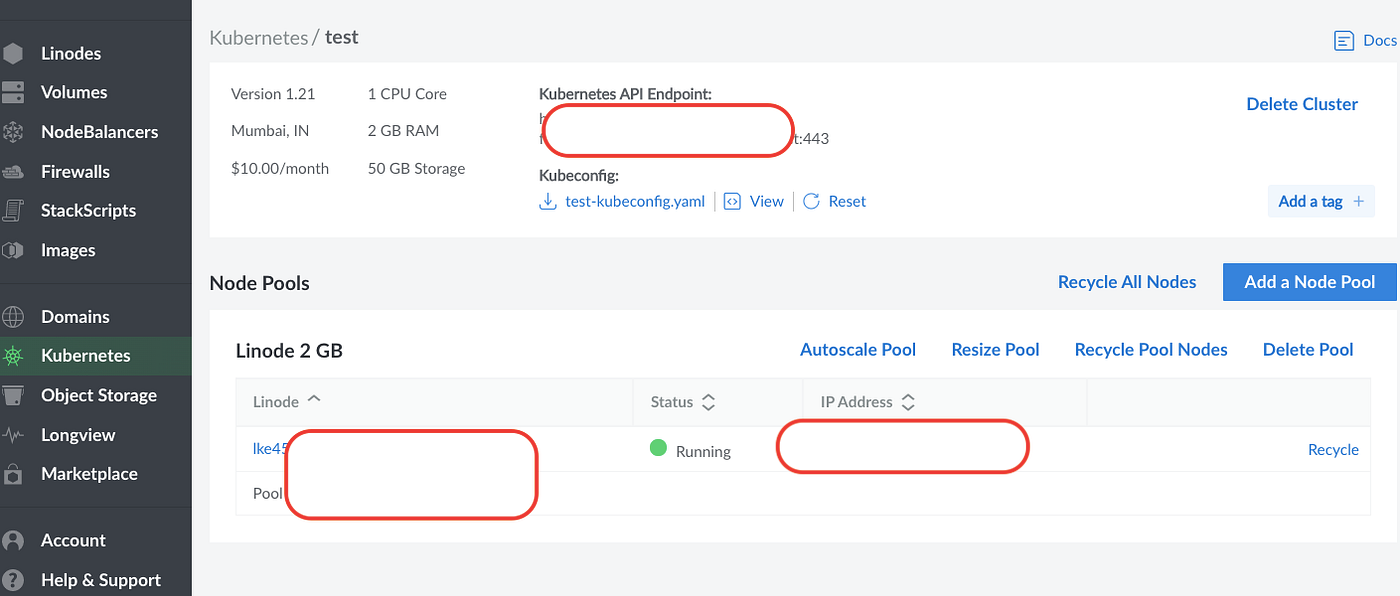This screenshot has width=1400, height=596.
Task: Open the Images sidebar section
Action: point(68,250)
